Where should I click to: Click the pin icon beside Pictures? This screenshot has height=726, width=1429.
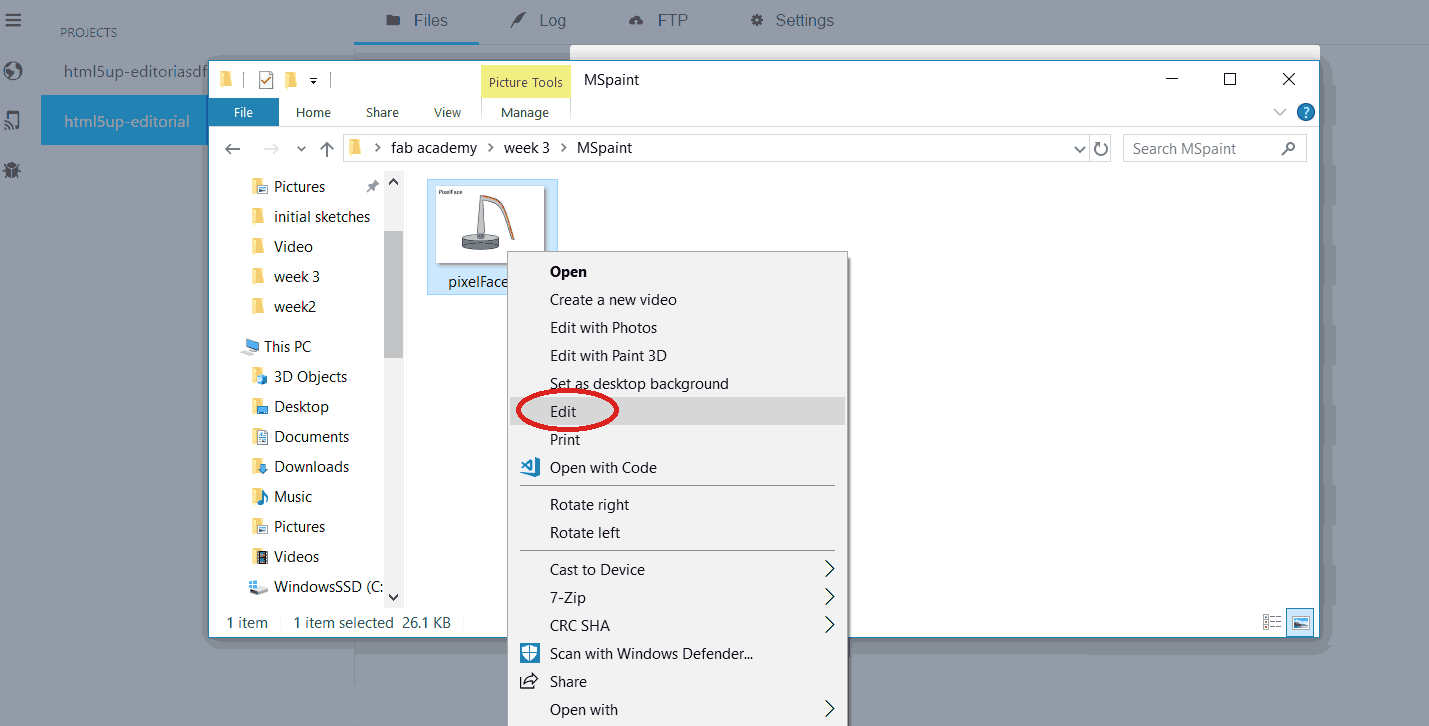372,187
